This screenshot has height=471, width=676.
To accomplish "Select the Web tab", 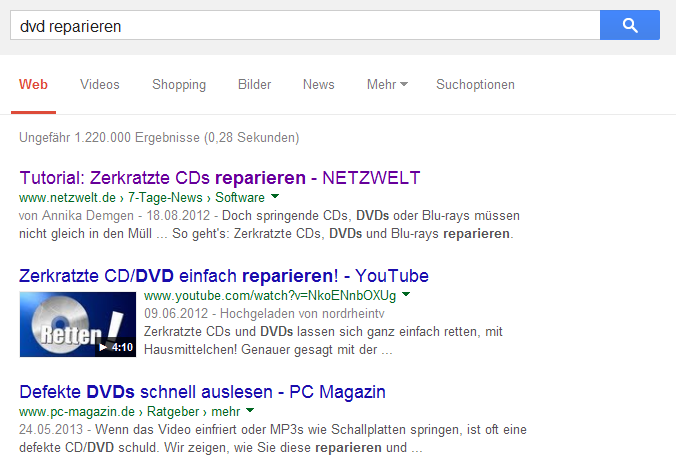I will pos(34,85).
